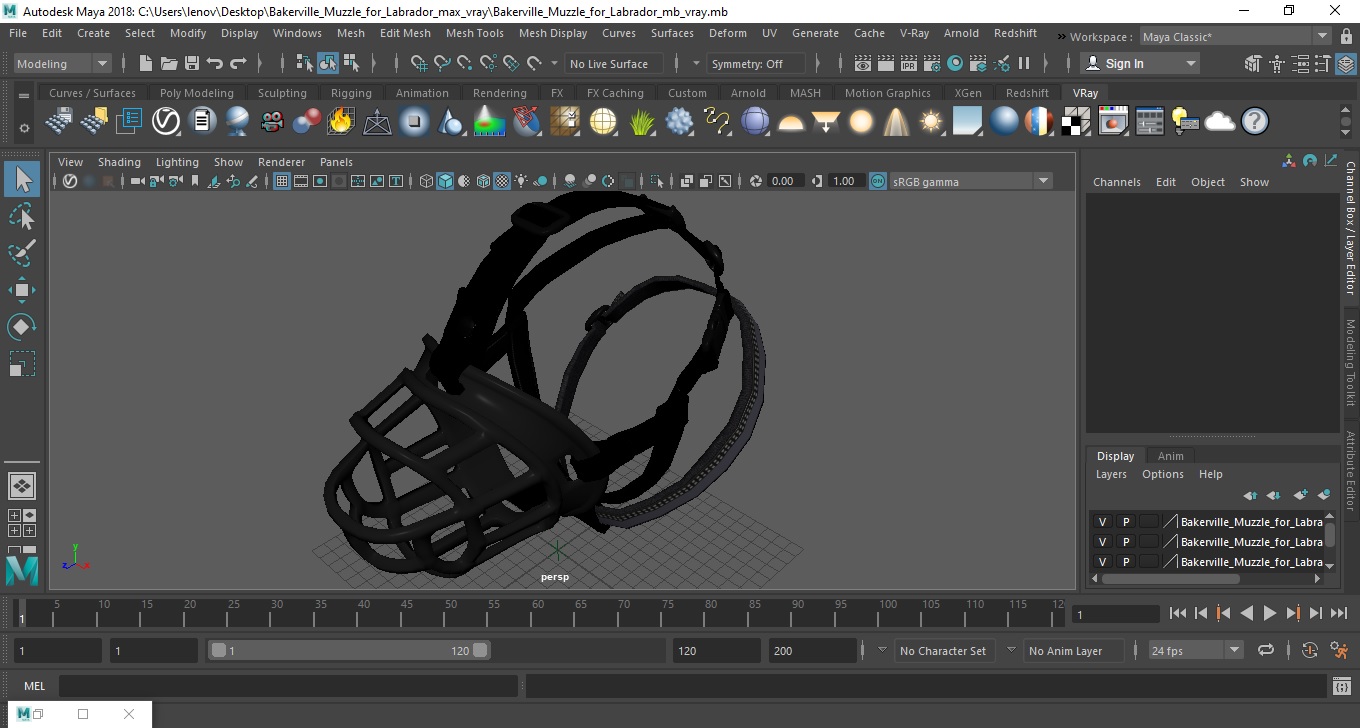Click the camera V-Ray shelf icon
The width and height of the screenshot is (1360, 728).
[x=271, y=122]
